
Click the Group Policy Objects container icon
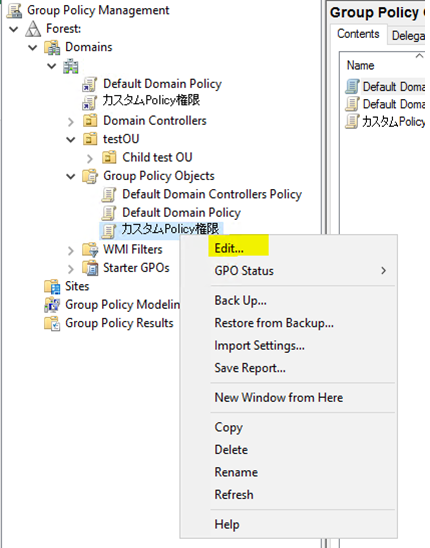click(90, 176)
